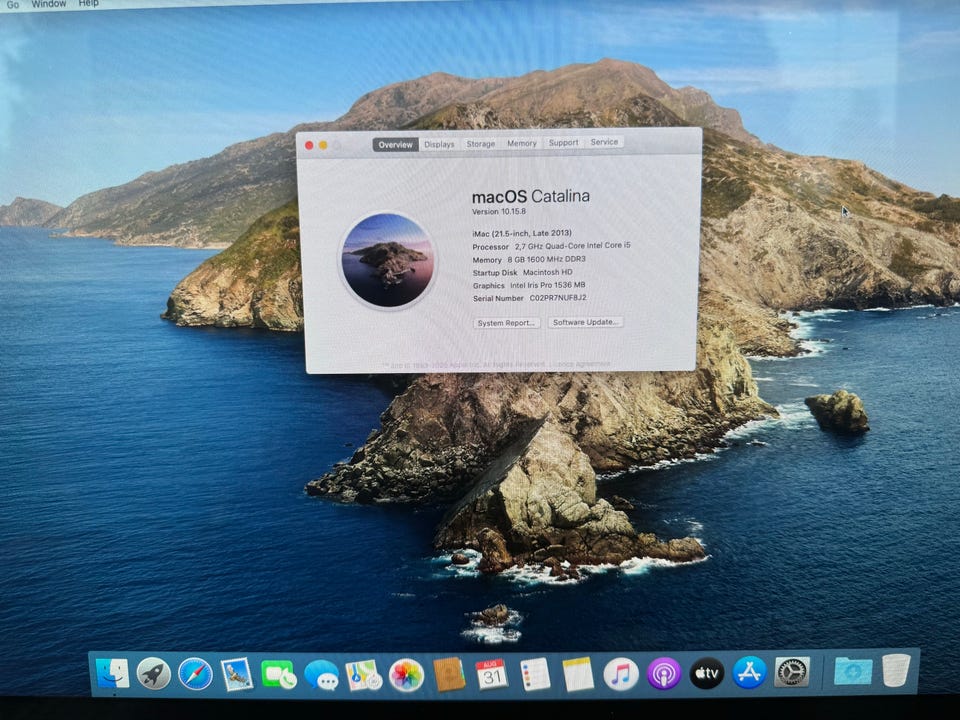Open Safari browser in the Dock

pyautogui.click(x=195, y=674)
